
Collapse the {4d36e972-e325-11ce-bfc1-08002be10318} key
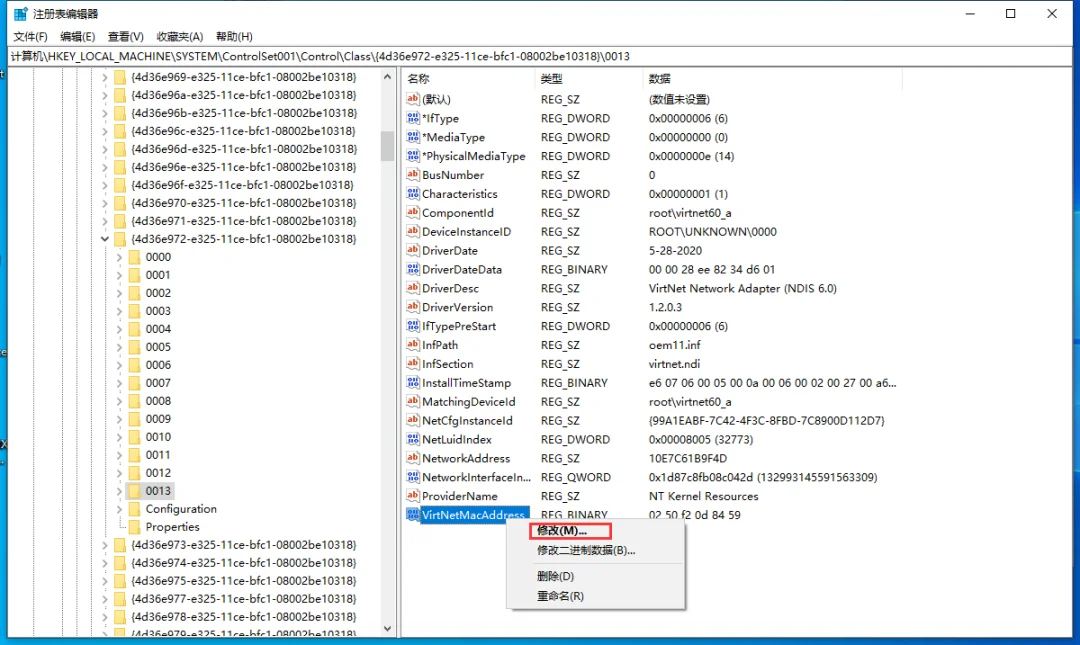(105, 239)
